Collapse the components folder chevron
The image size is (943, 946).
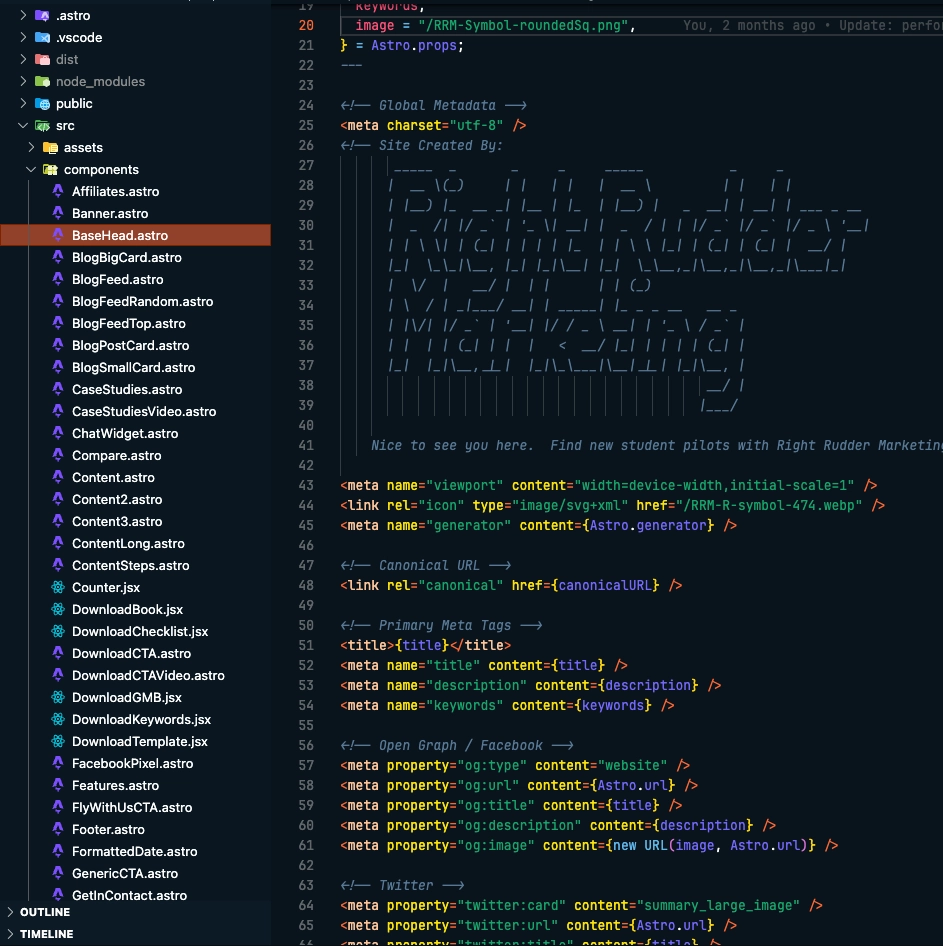[x=31, y=170]
